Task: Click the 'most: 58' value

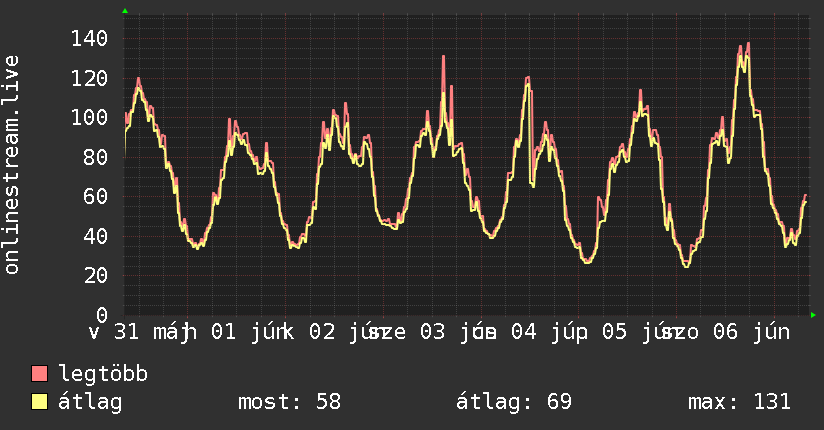Action: [x=290, y=402]
